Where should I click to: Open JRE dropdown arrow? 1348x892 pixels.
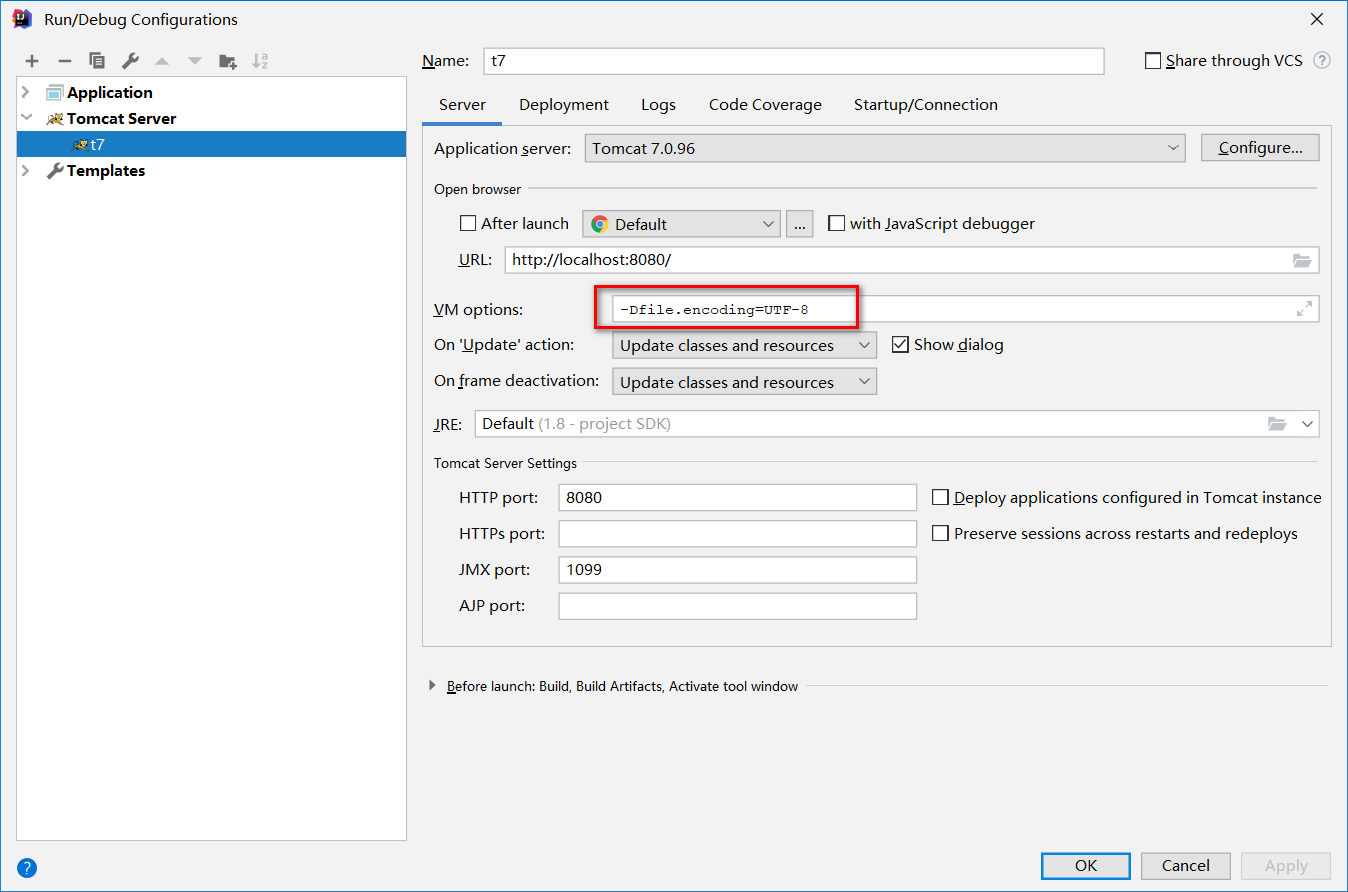(1307, 424)
